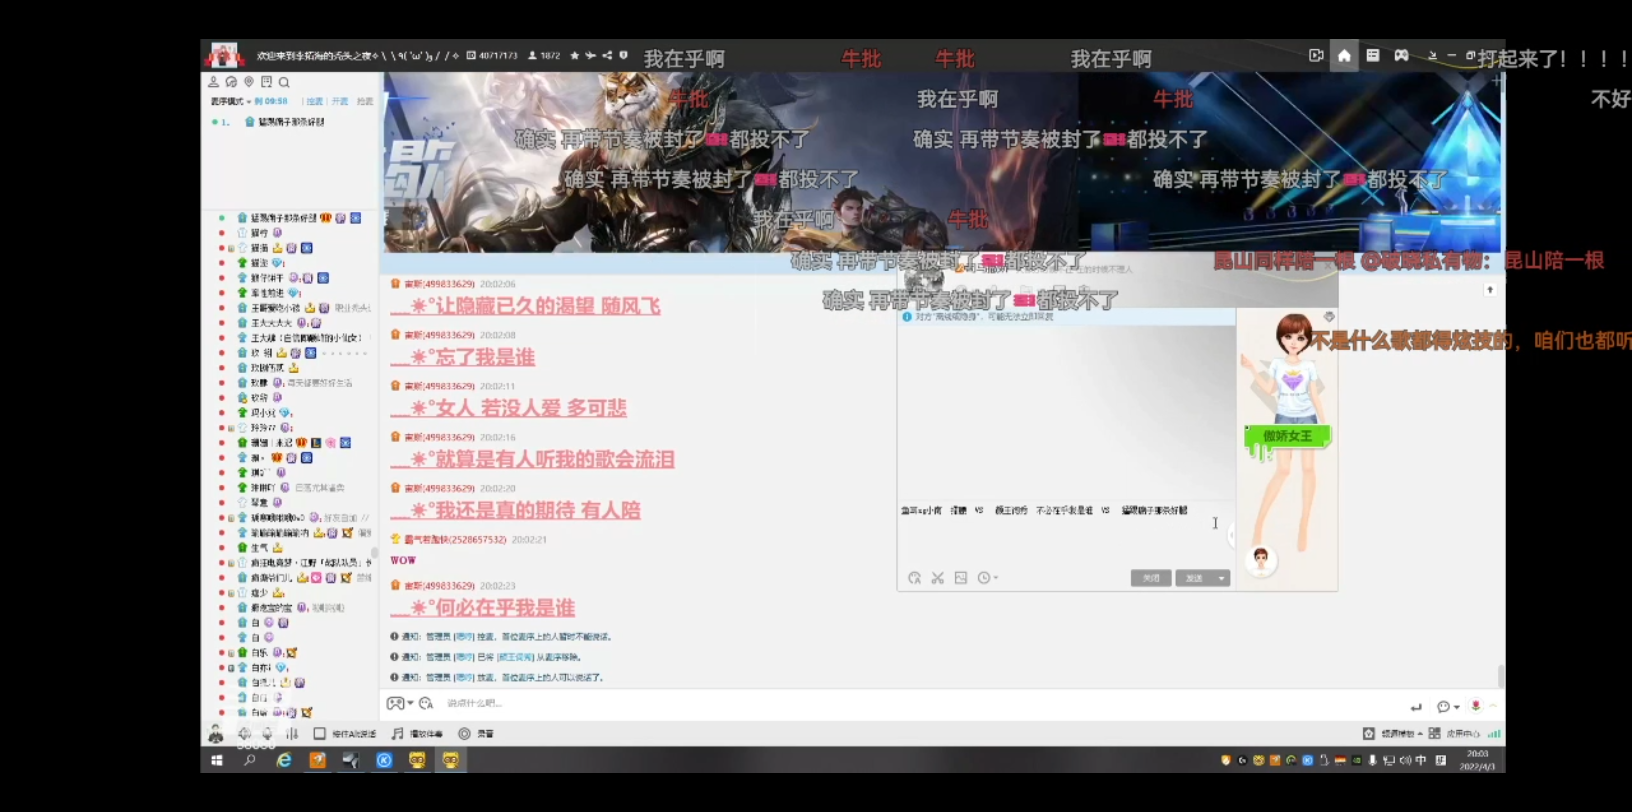Open the audio mixer sliders icon
The width and height of the screenshot is (1632, 812).
tap(292, 733)
